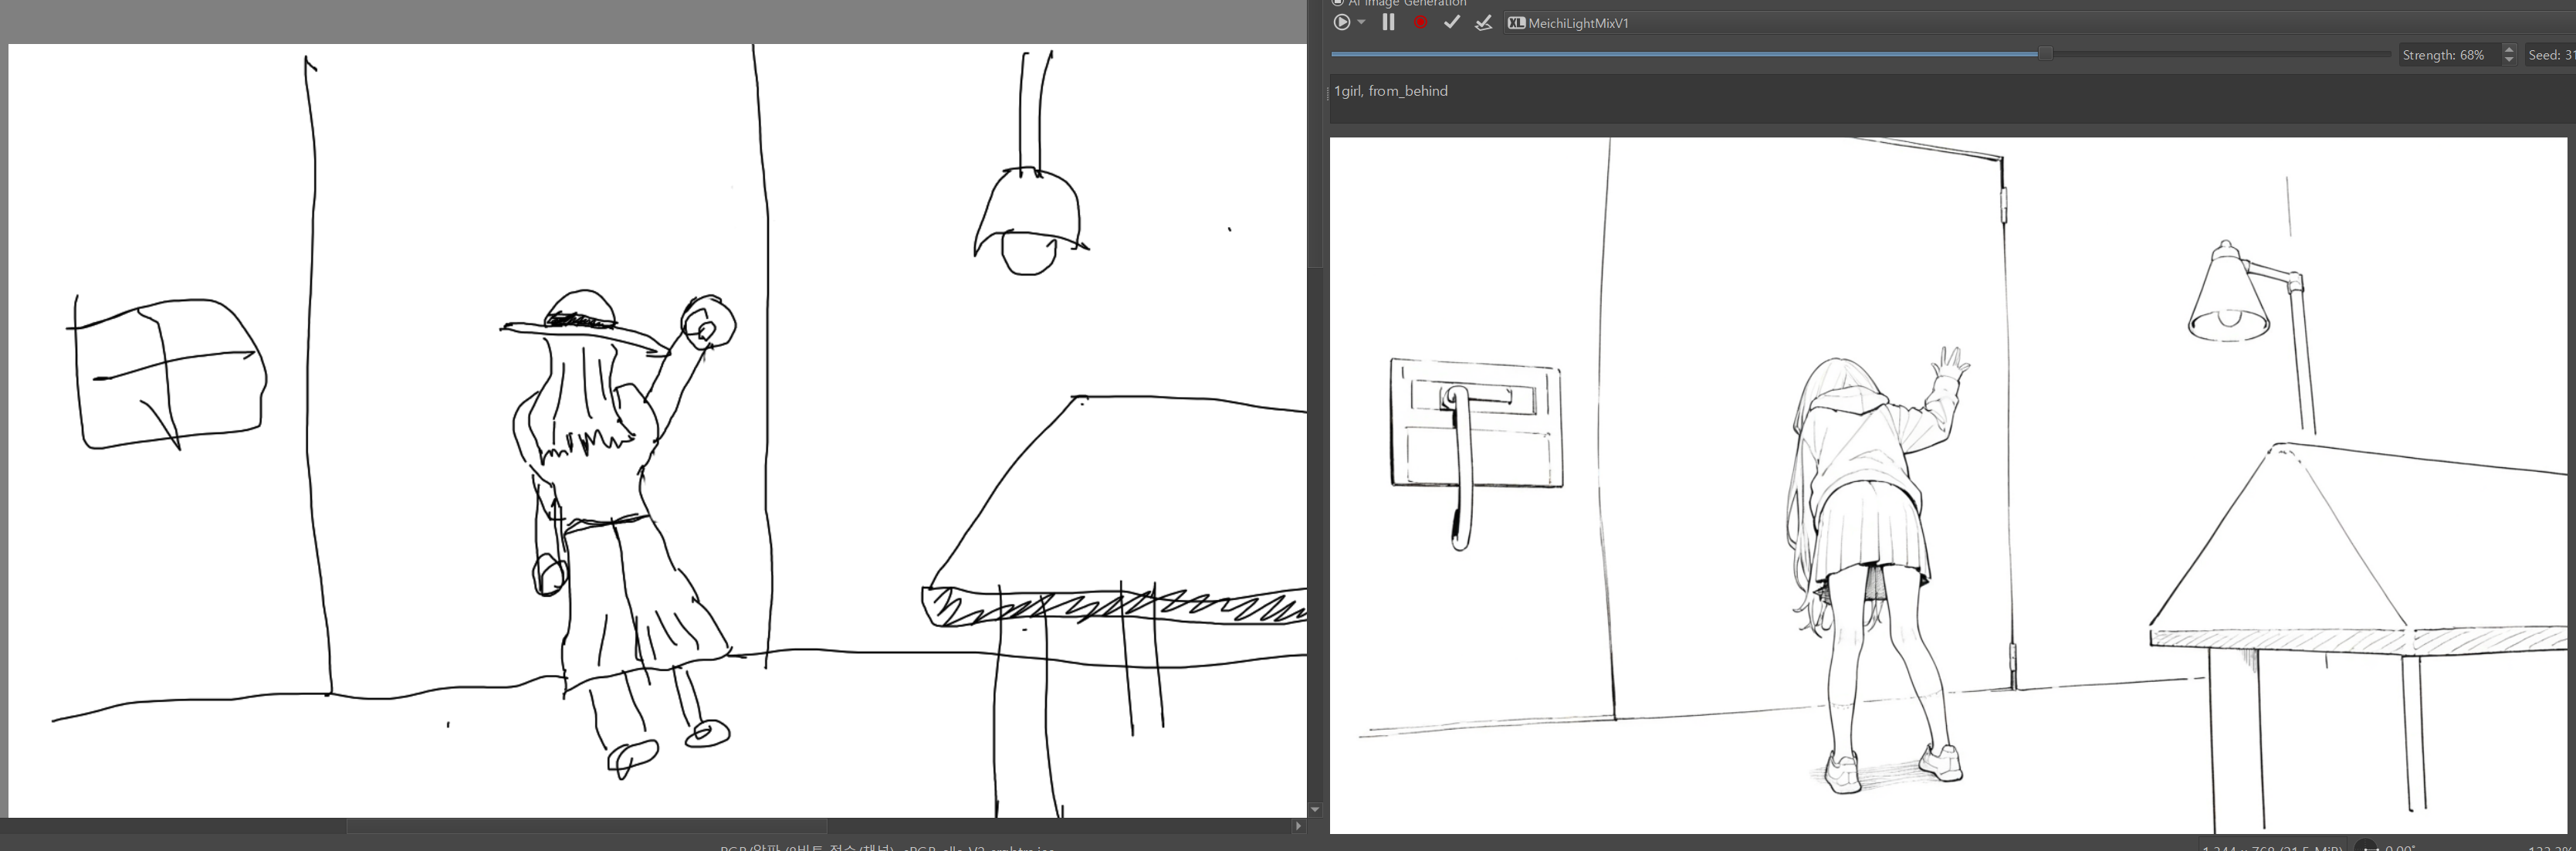Viewport: 2576px width, 851px height.
Task: Apply result with the checkmark icon
Action: tap(1451, 22)
